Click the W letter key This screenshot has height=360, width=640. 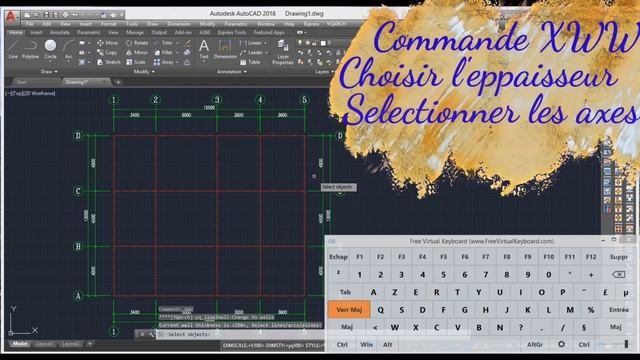(394, 327)
